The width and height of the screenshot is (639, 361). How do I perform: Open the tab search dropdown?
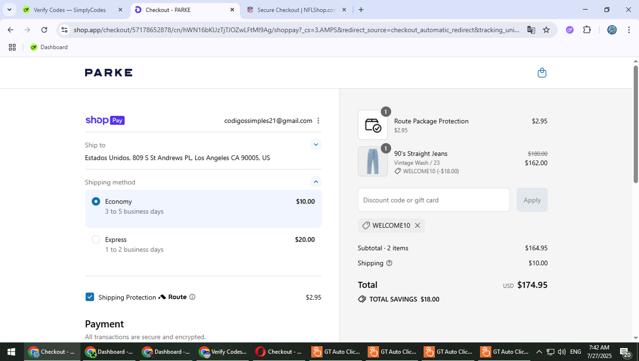coord(9,10)
